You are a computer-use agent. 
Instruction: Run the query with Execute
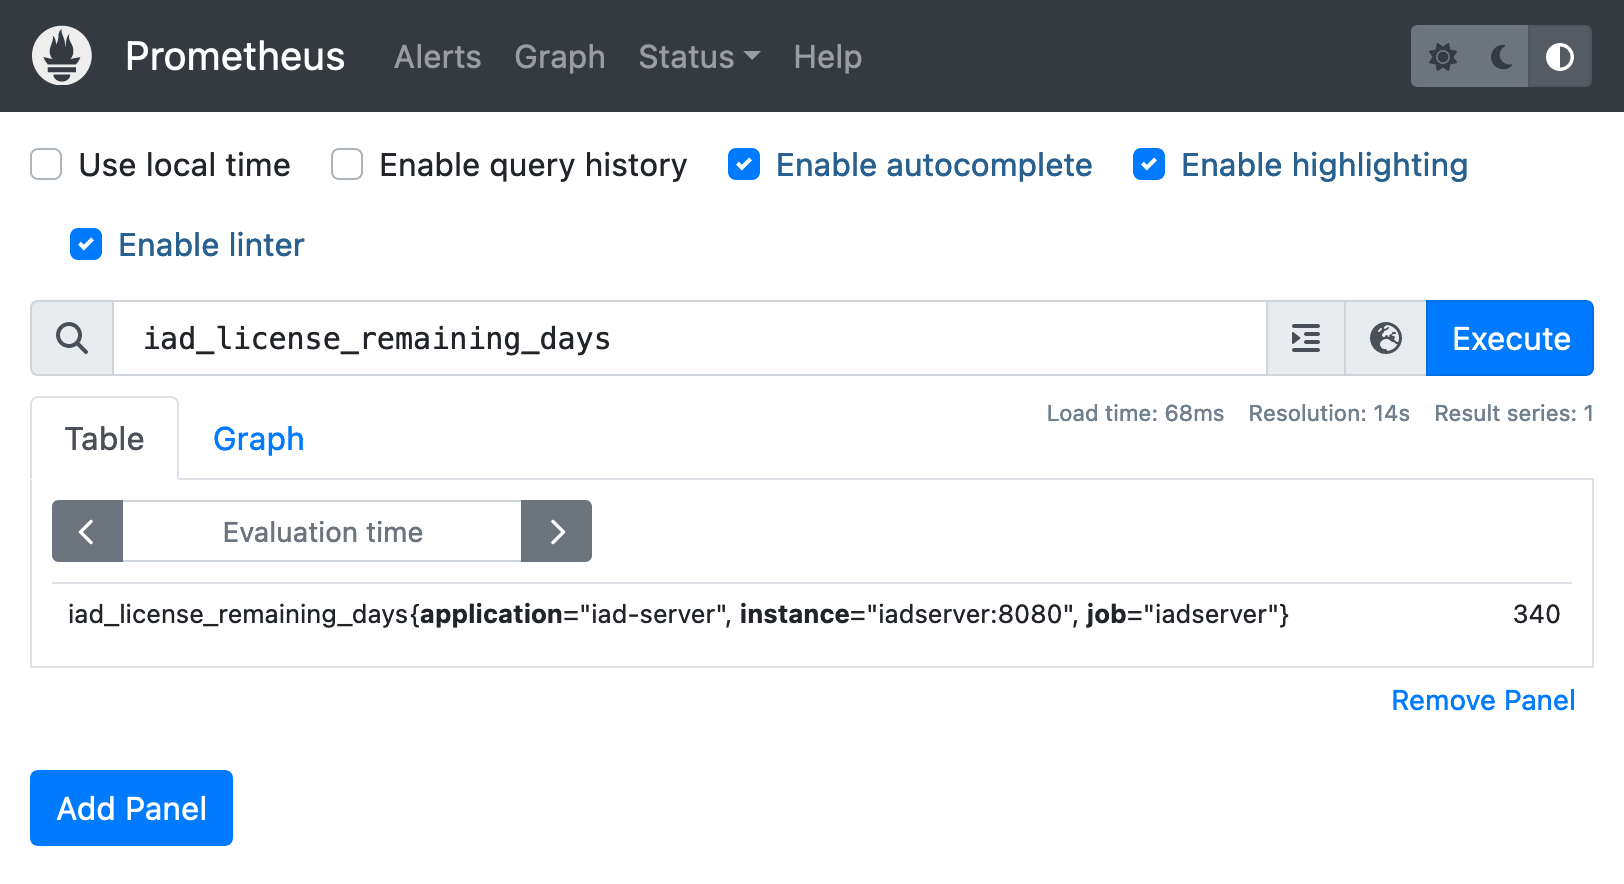click(x=1510, y=339)
